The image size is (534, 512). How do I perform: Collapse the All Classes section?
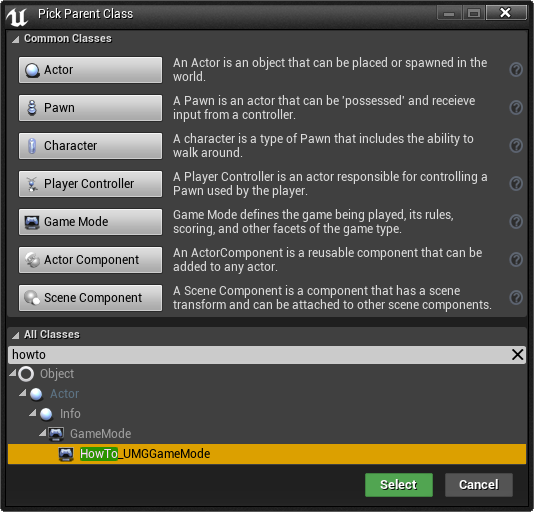point(16,336)
